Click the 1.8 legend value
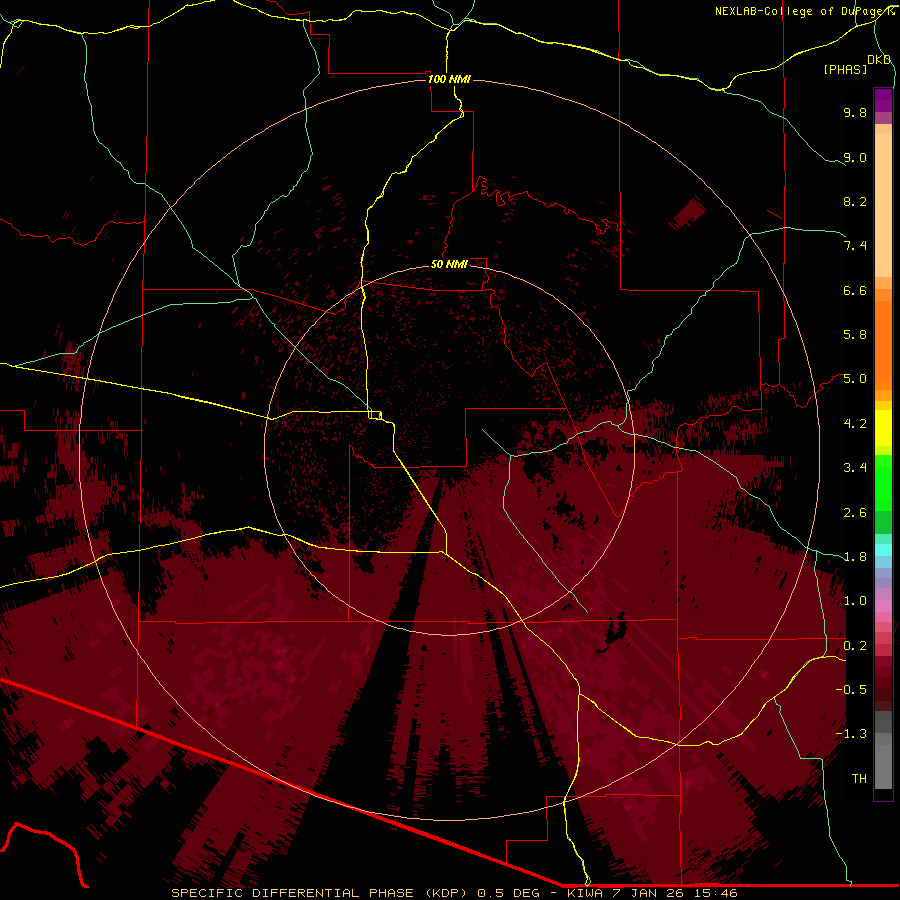Image resolution: width=900 pixels, height=900 pixels. 855,557
